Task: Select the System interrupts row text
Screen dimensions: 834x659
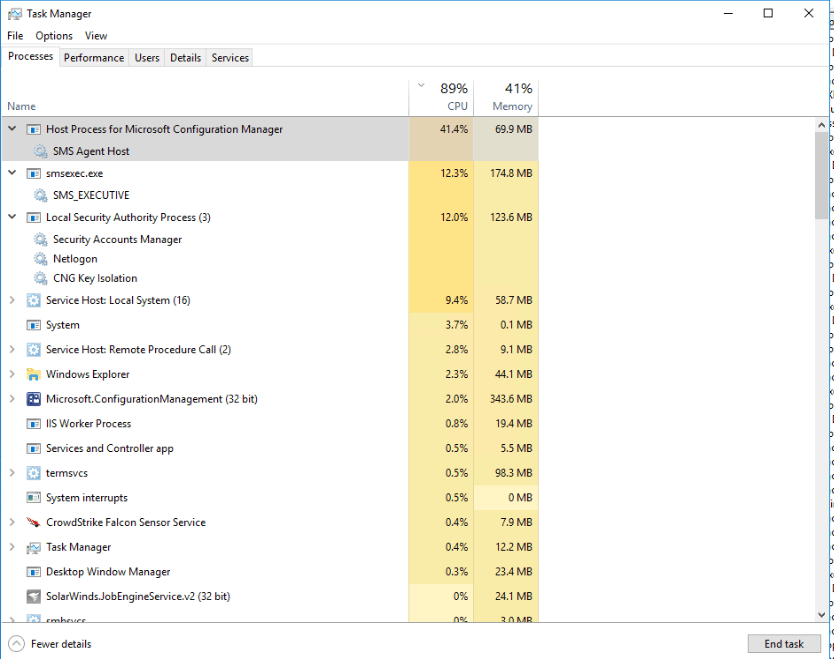Action: click(x=87, y=498)
